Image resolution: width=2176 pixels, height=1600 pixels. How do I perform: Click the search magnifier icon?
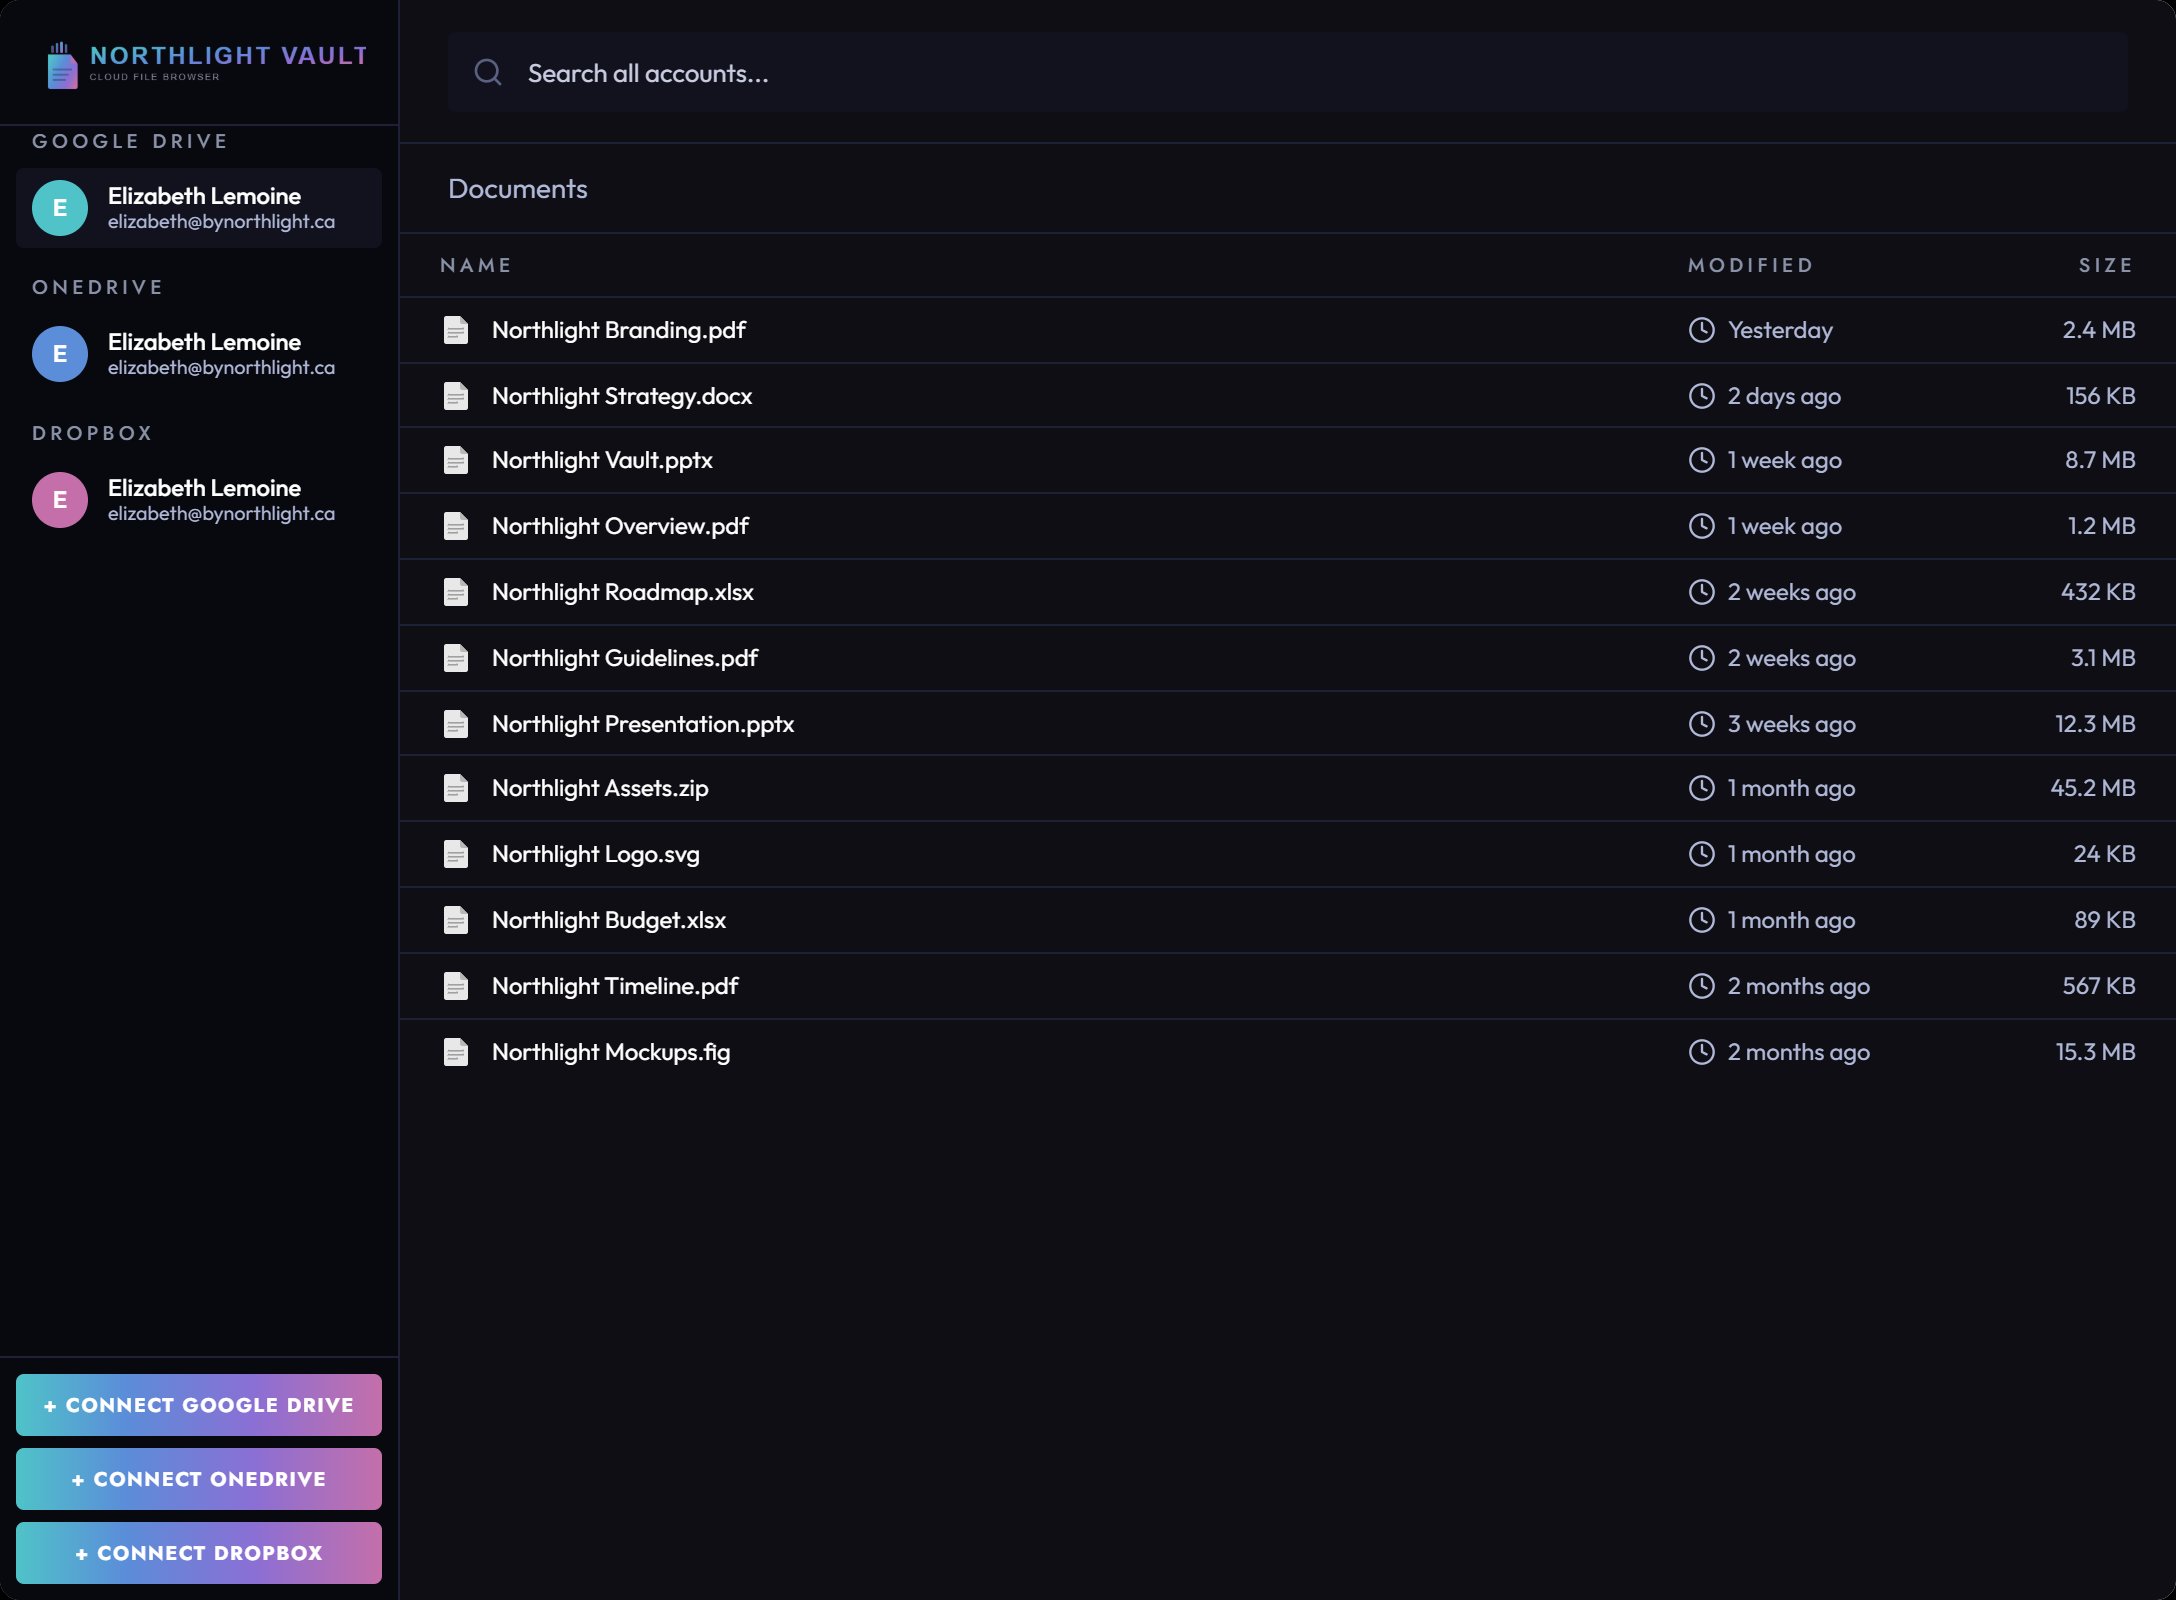point(488,72)
